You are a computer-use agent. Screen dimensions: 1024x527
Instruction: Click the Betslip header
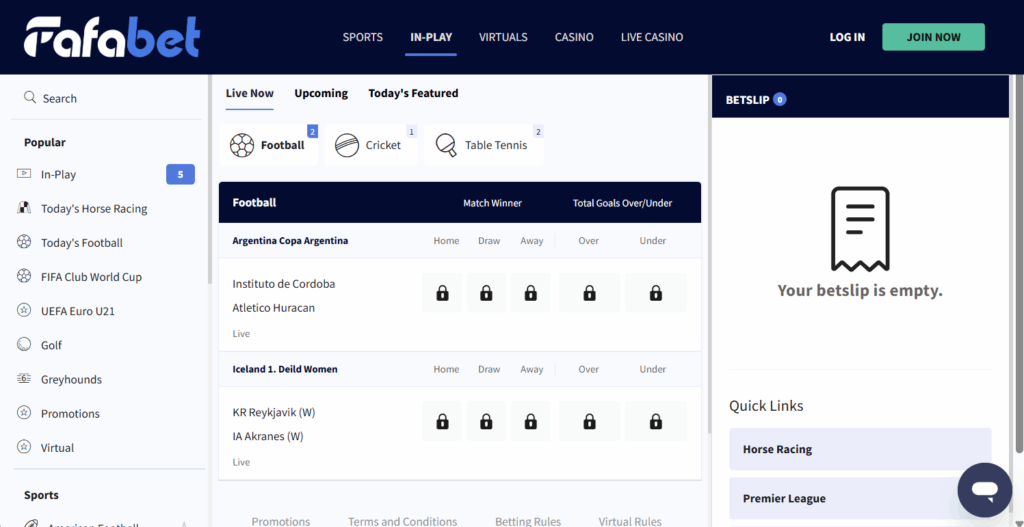tap(860, 100)
